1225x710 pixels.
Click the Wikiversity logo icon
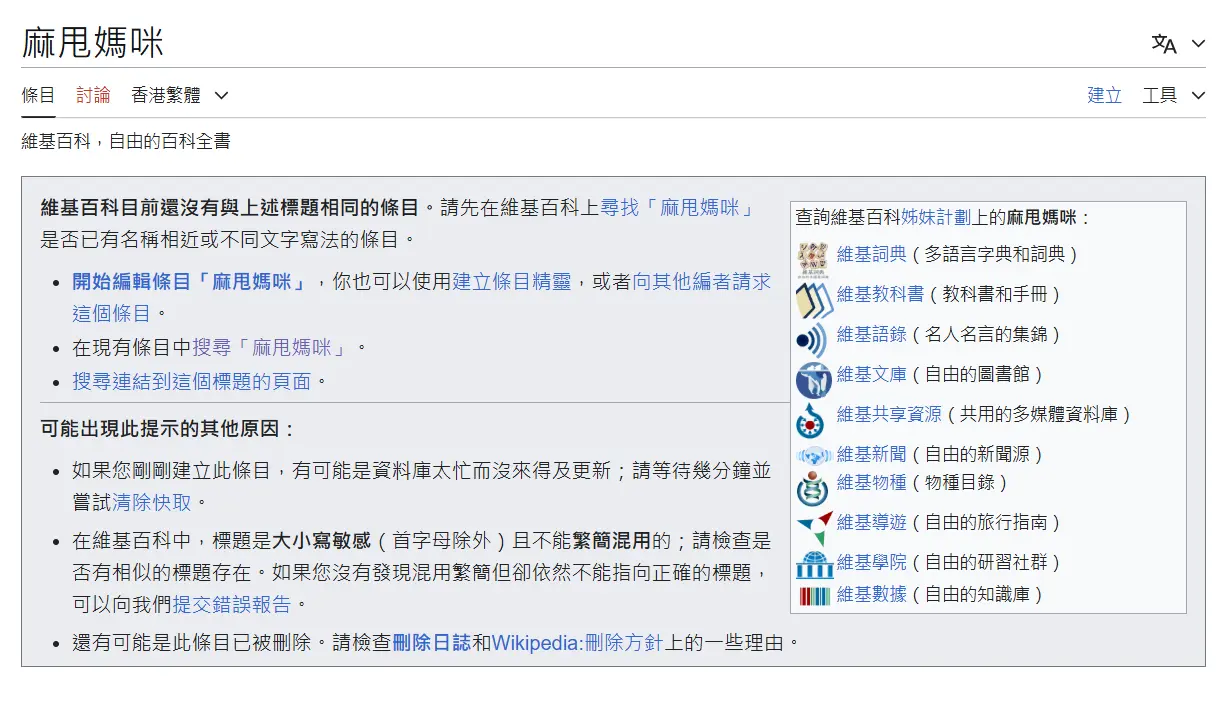[x=815, y=565]
